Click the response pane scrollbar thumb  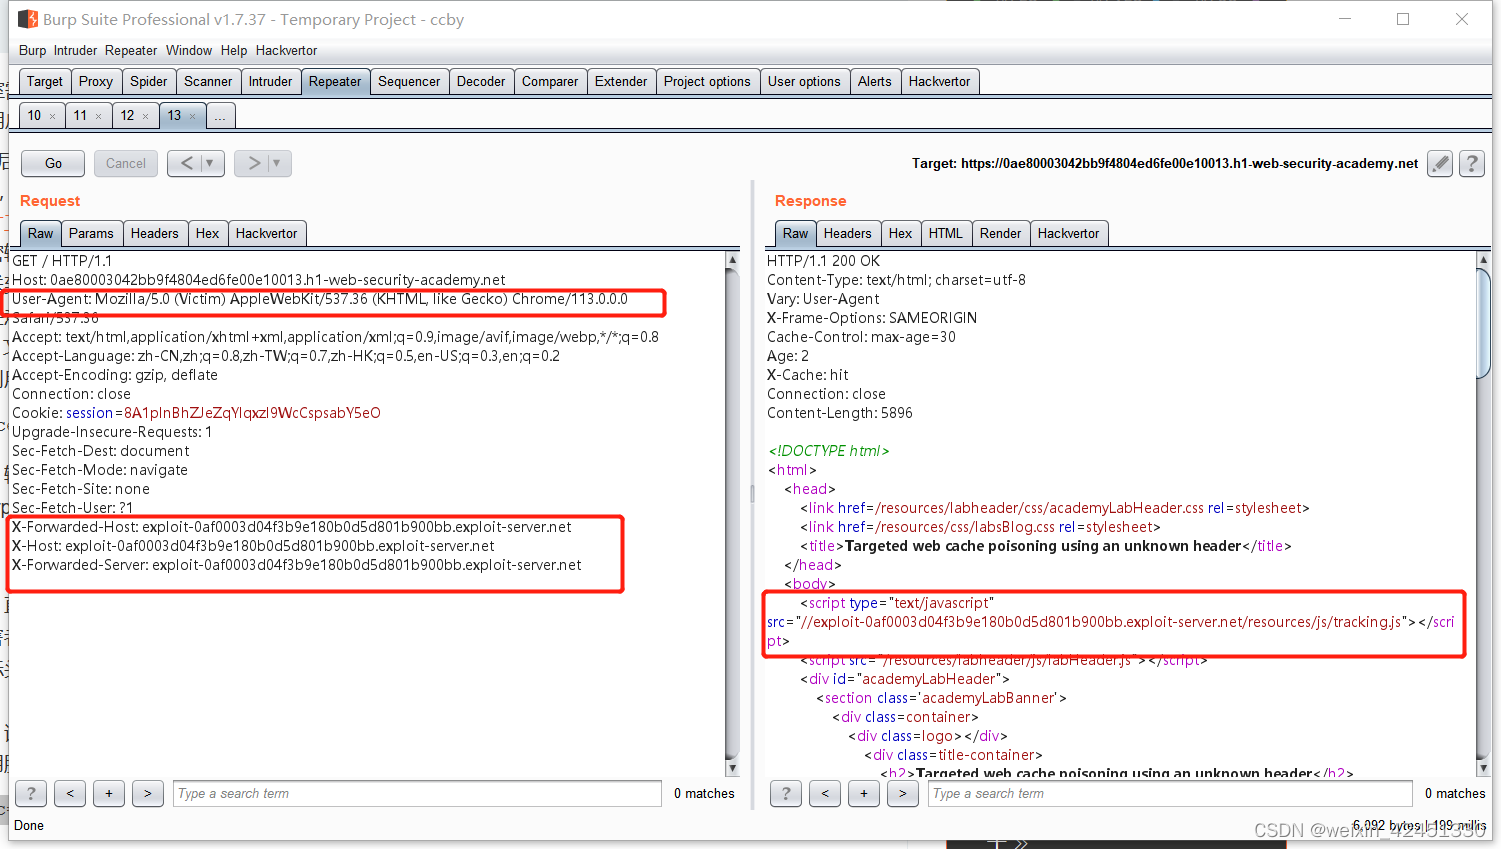point(1483,322)
